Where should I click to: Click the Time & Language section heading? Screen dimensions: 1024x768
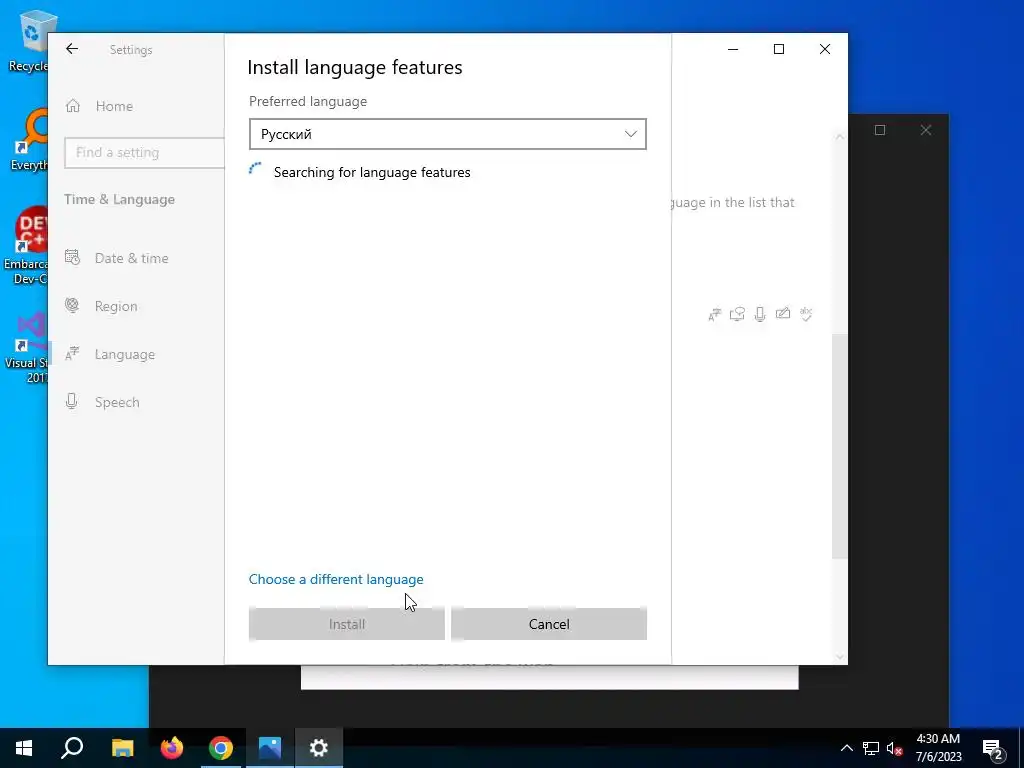tap(120, 199)
